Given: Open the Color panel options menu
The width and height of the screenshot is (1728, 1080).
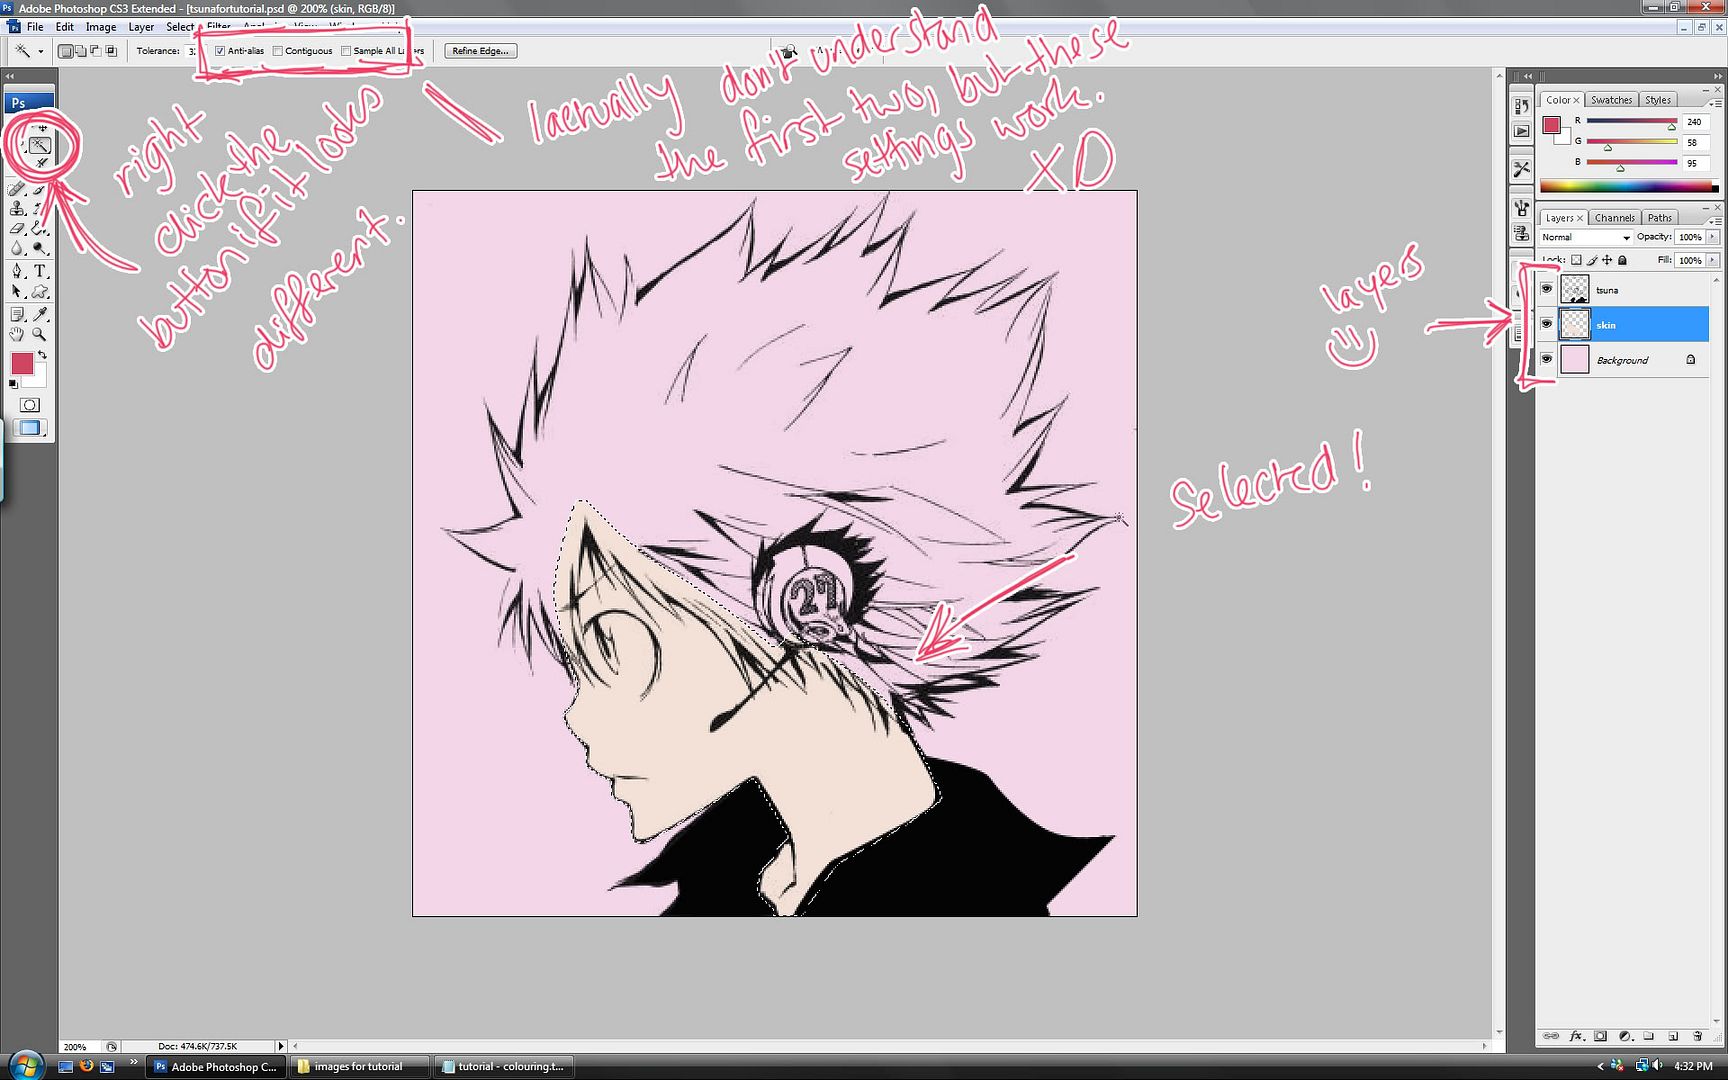Looking at the screenshot, I should click(x=1715, y=103).
